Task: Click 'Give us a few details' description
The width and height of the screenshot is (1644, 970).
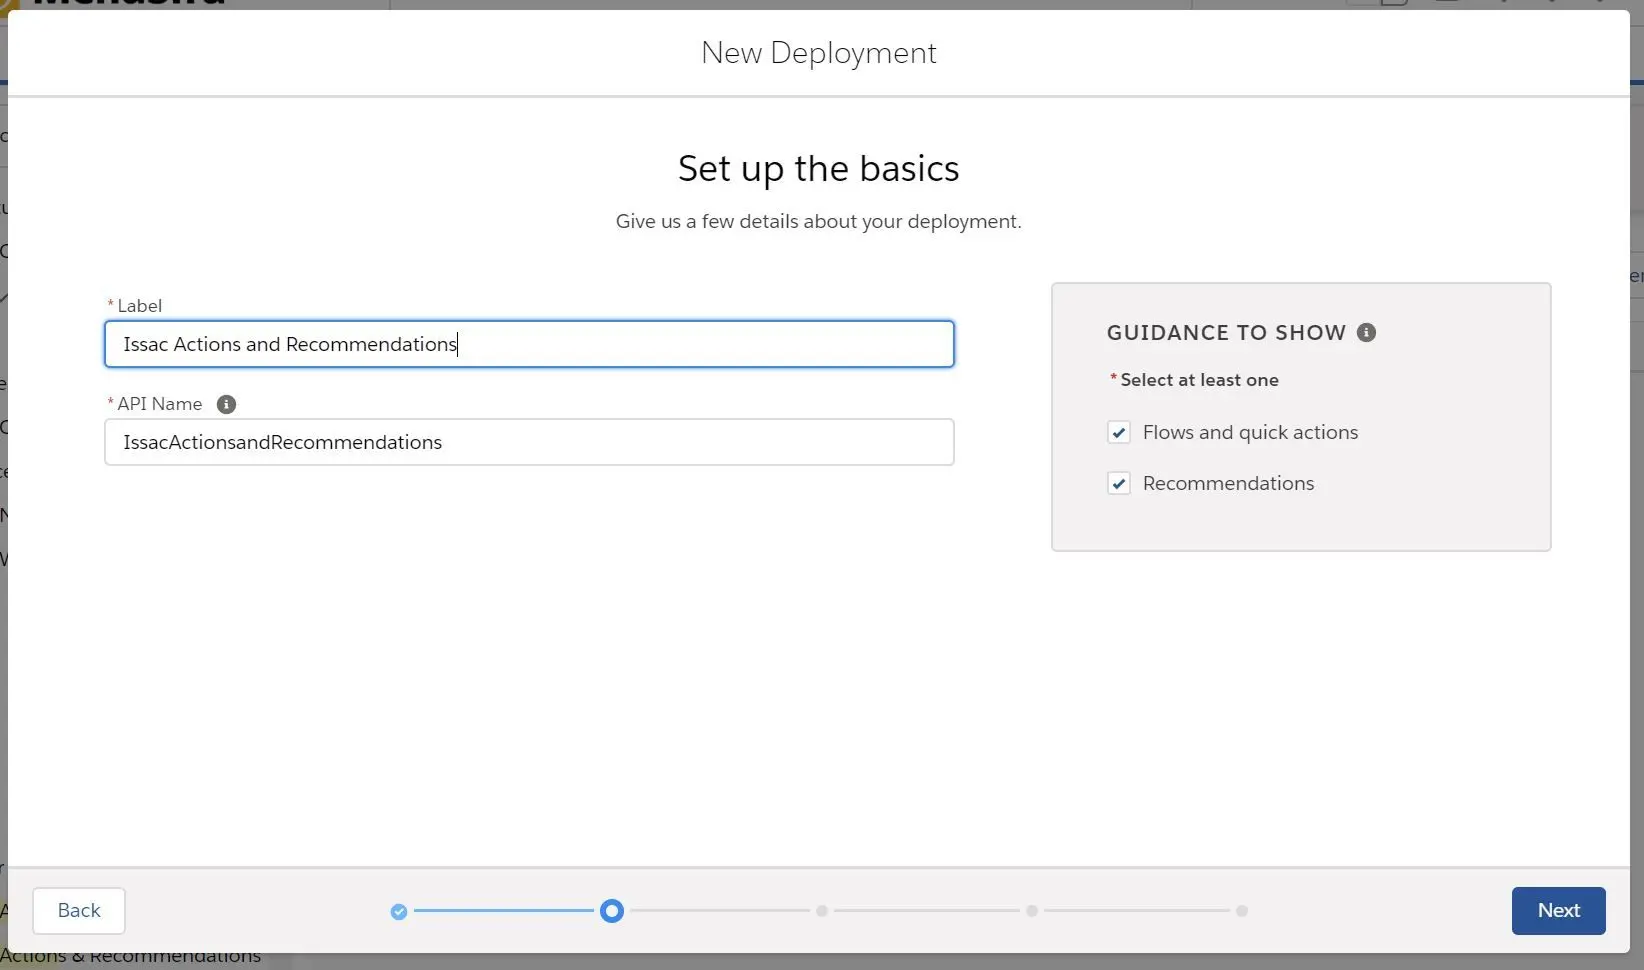Action: [x=818, y=221]
